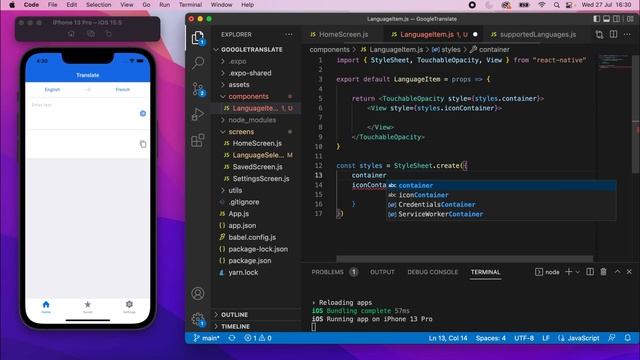
Task: Open package.json in explorer
Action: (x=250, y=261)
